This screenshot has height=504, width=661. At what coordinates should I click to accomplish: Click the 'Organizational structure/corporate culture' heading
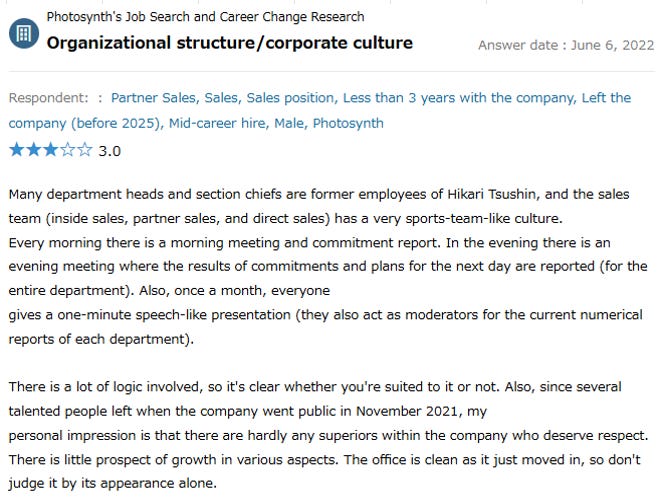[230, 43]
